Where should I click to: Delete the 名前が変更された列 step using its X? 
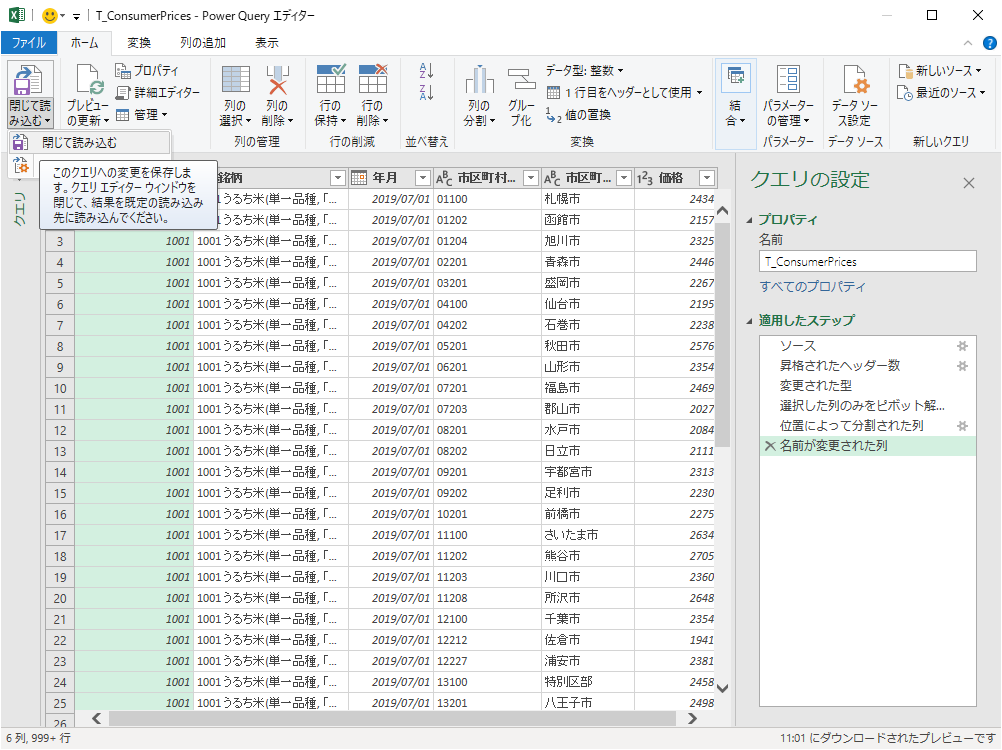tap(769, 446)
